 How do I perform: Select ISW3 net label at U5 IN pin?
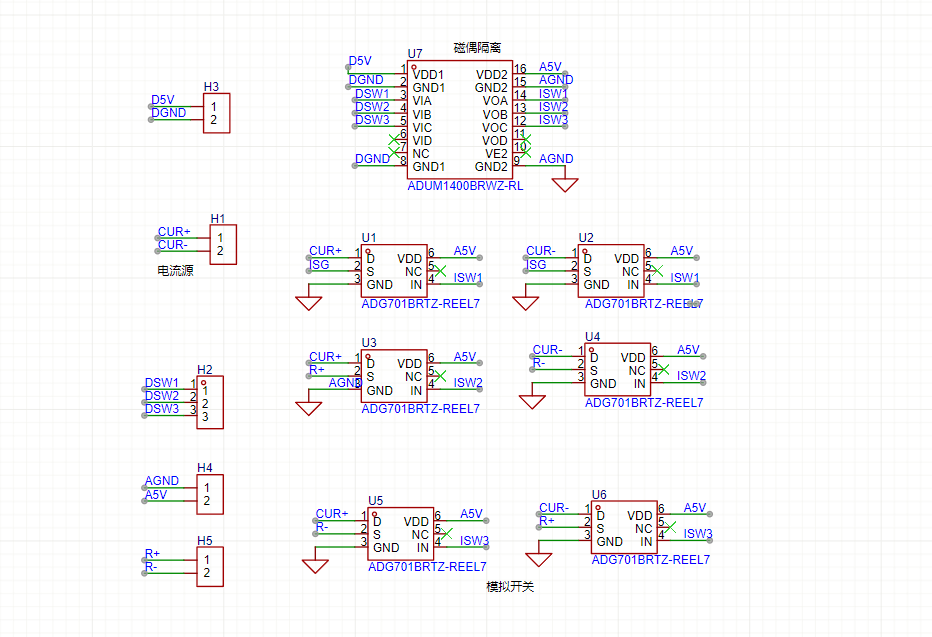tap(475, 541)
